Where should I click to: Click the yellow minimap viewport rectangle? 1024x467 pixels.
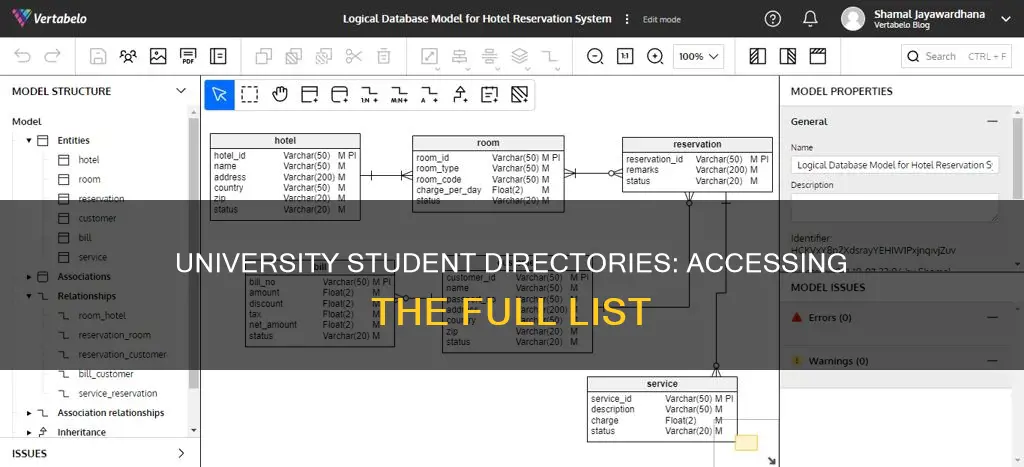746,443
